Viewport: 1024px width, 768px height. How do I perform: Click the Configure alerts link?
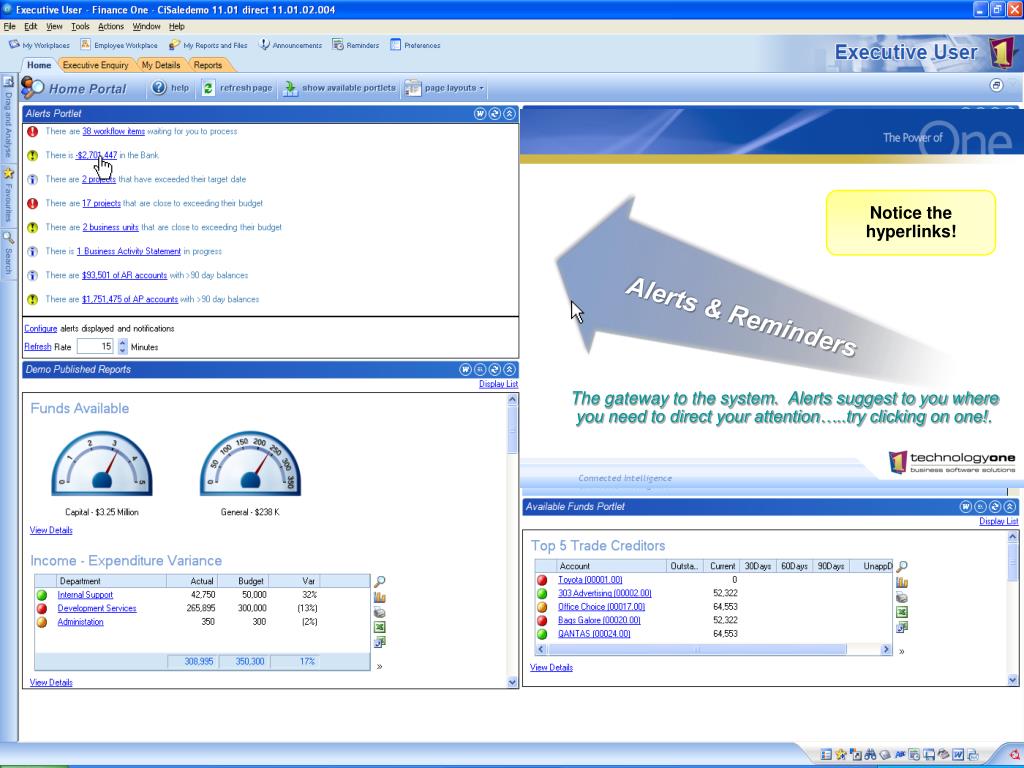point(40,328)
